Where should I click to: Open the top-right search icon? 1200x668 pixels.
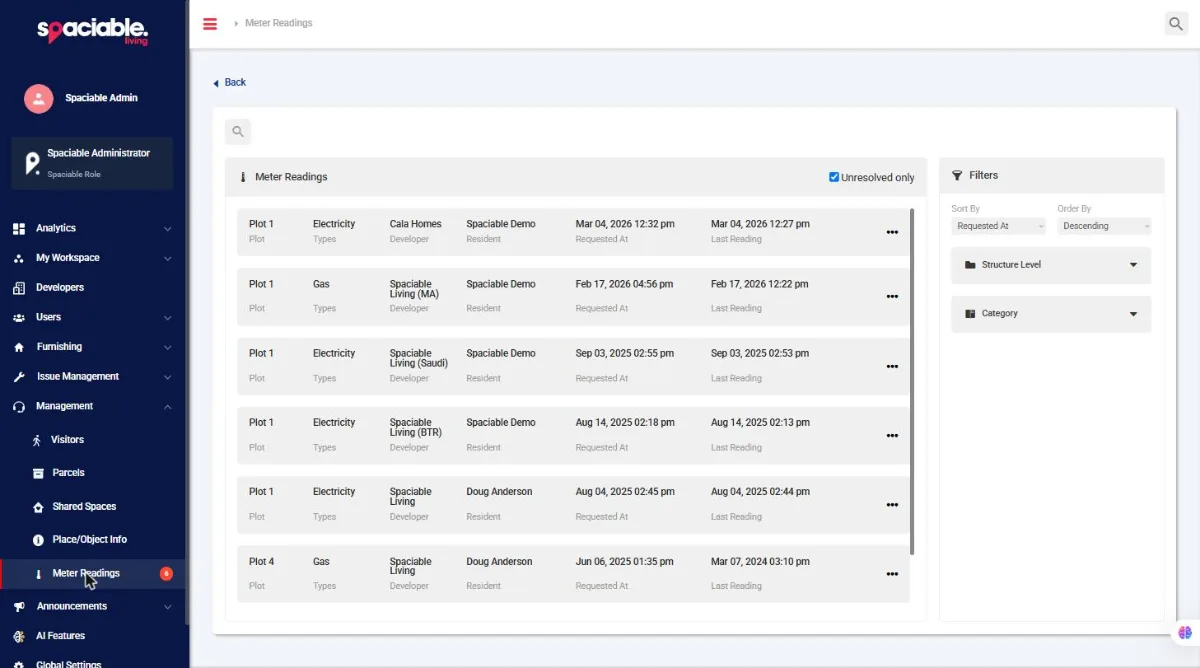1176,24
